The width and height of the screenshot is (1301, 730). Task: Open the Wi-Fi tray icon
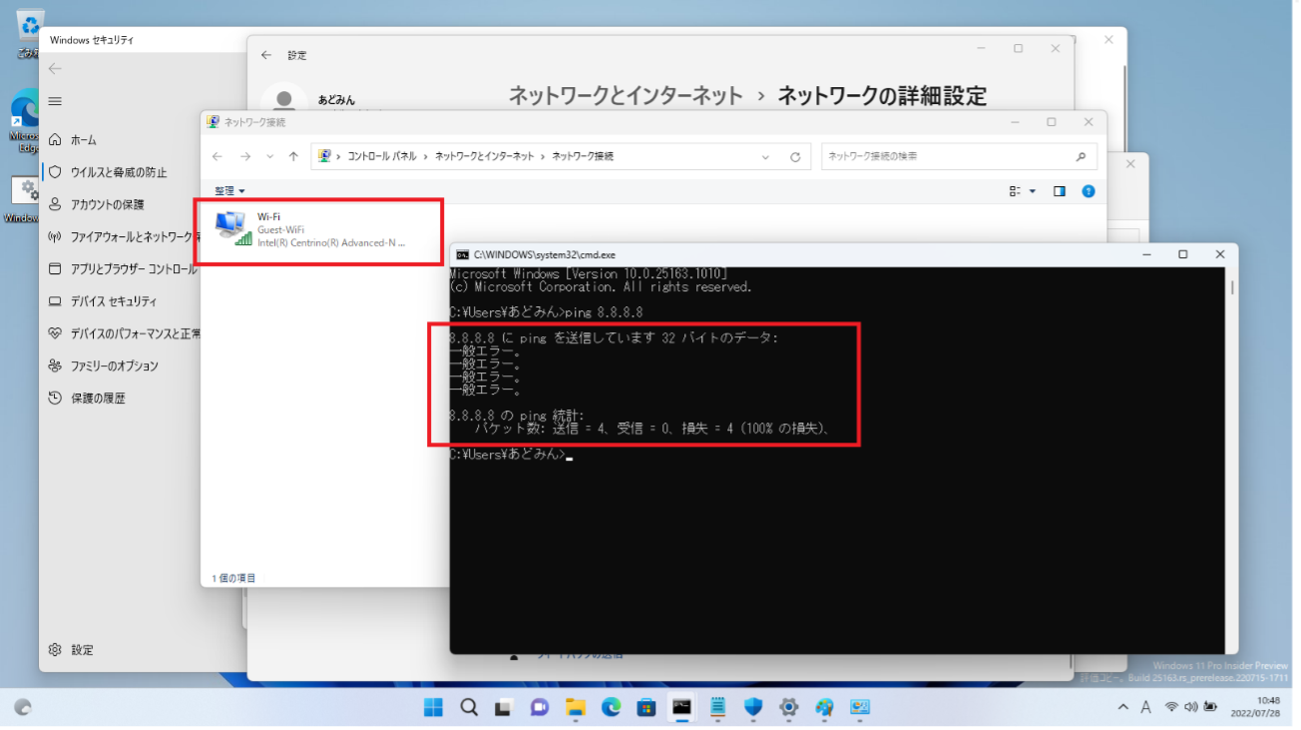(1171, 708)
